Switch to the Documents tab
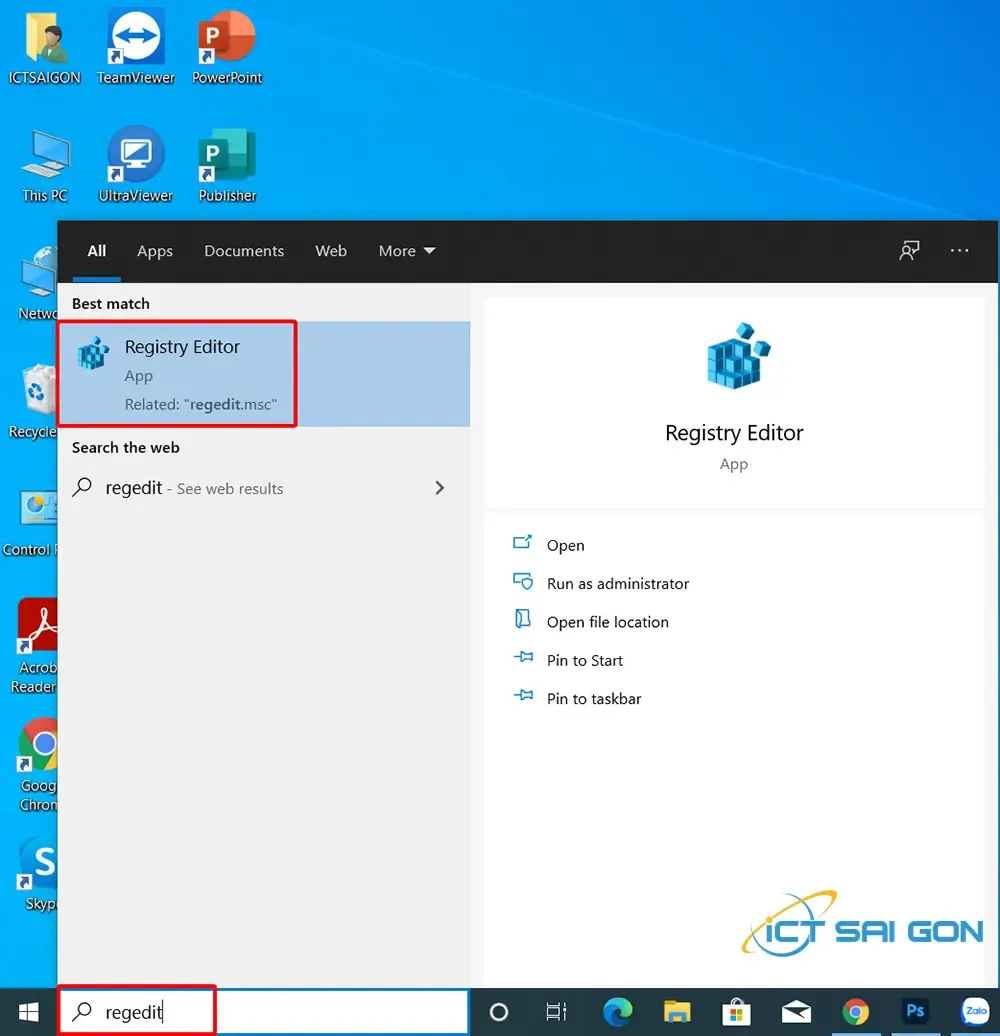The image size is (1000, 1036). [244, 251]
